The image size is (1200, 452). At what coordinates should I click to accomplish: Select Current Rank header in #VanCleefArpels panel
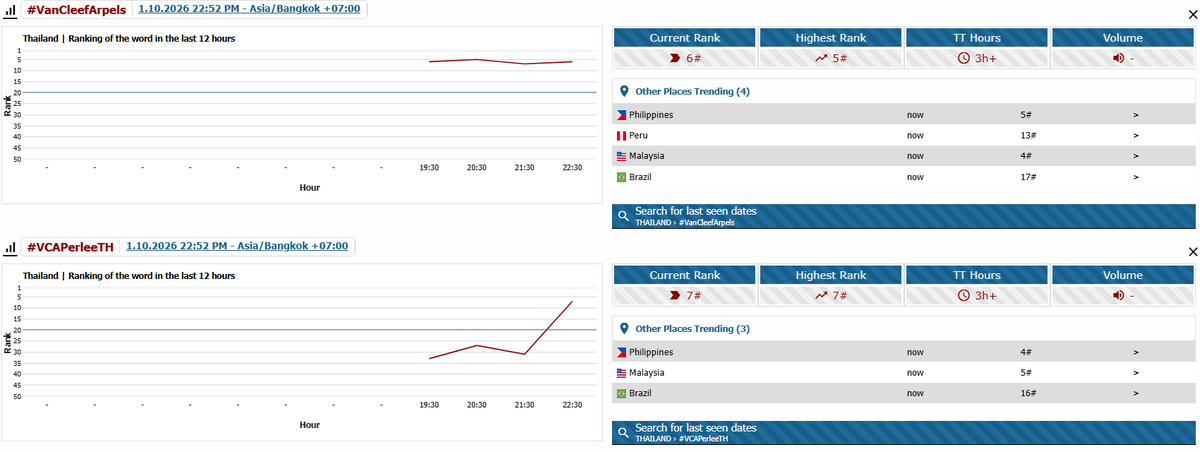coord(684,38)
